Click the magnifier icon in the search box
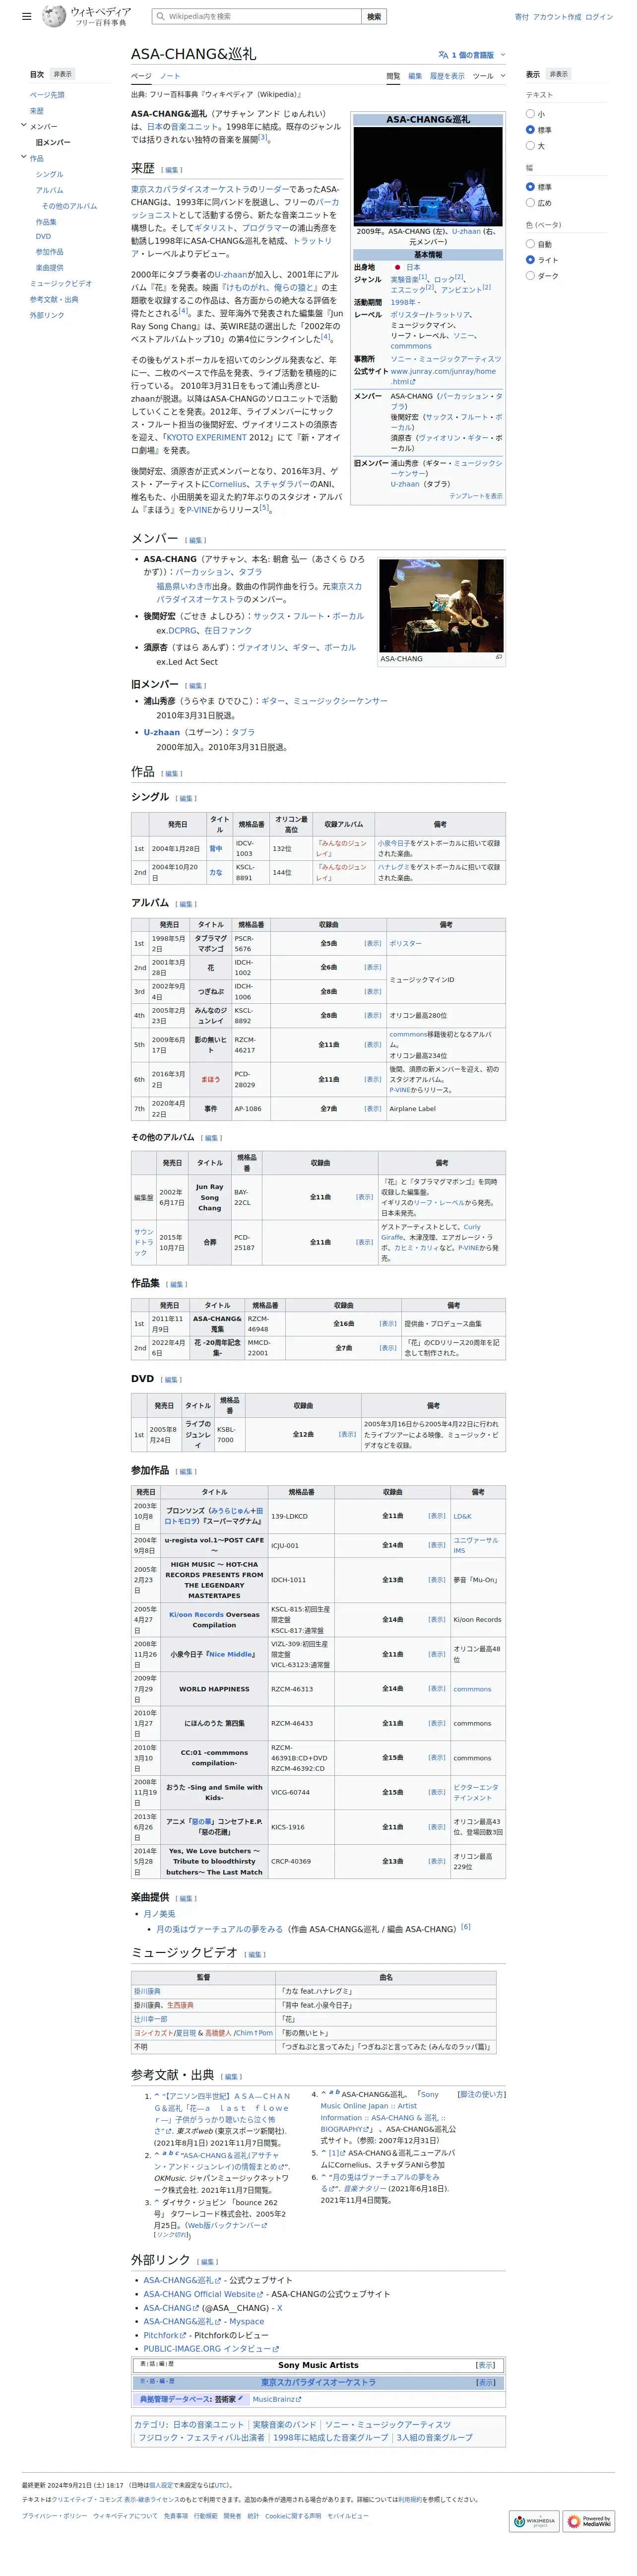Image resolution: width=637 pixels, height=2576 pixels. 160,16
